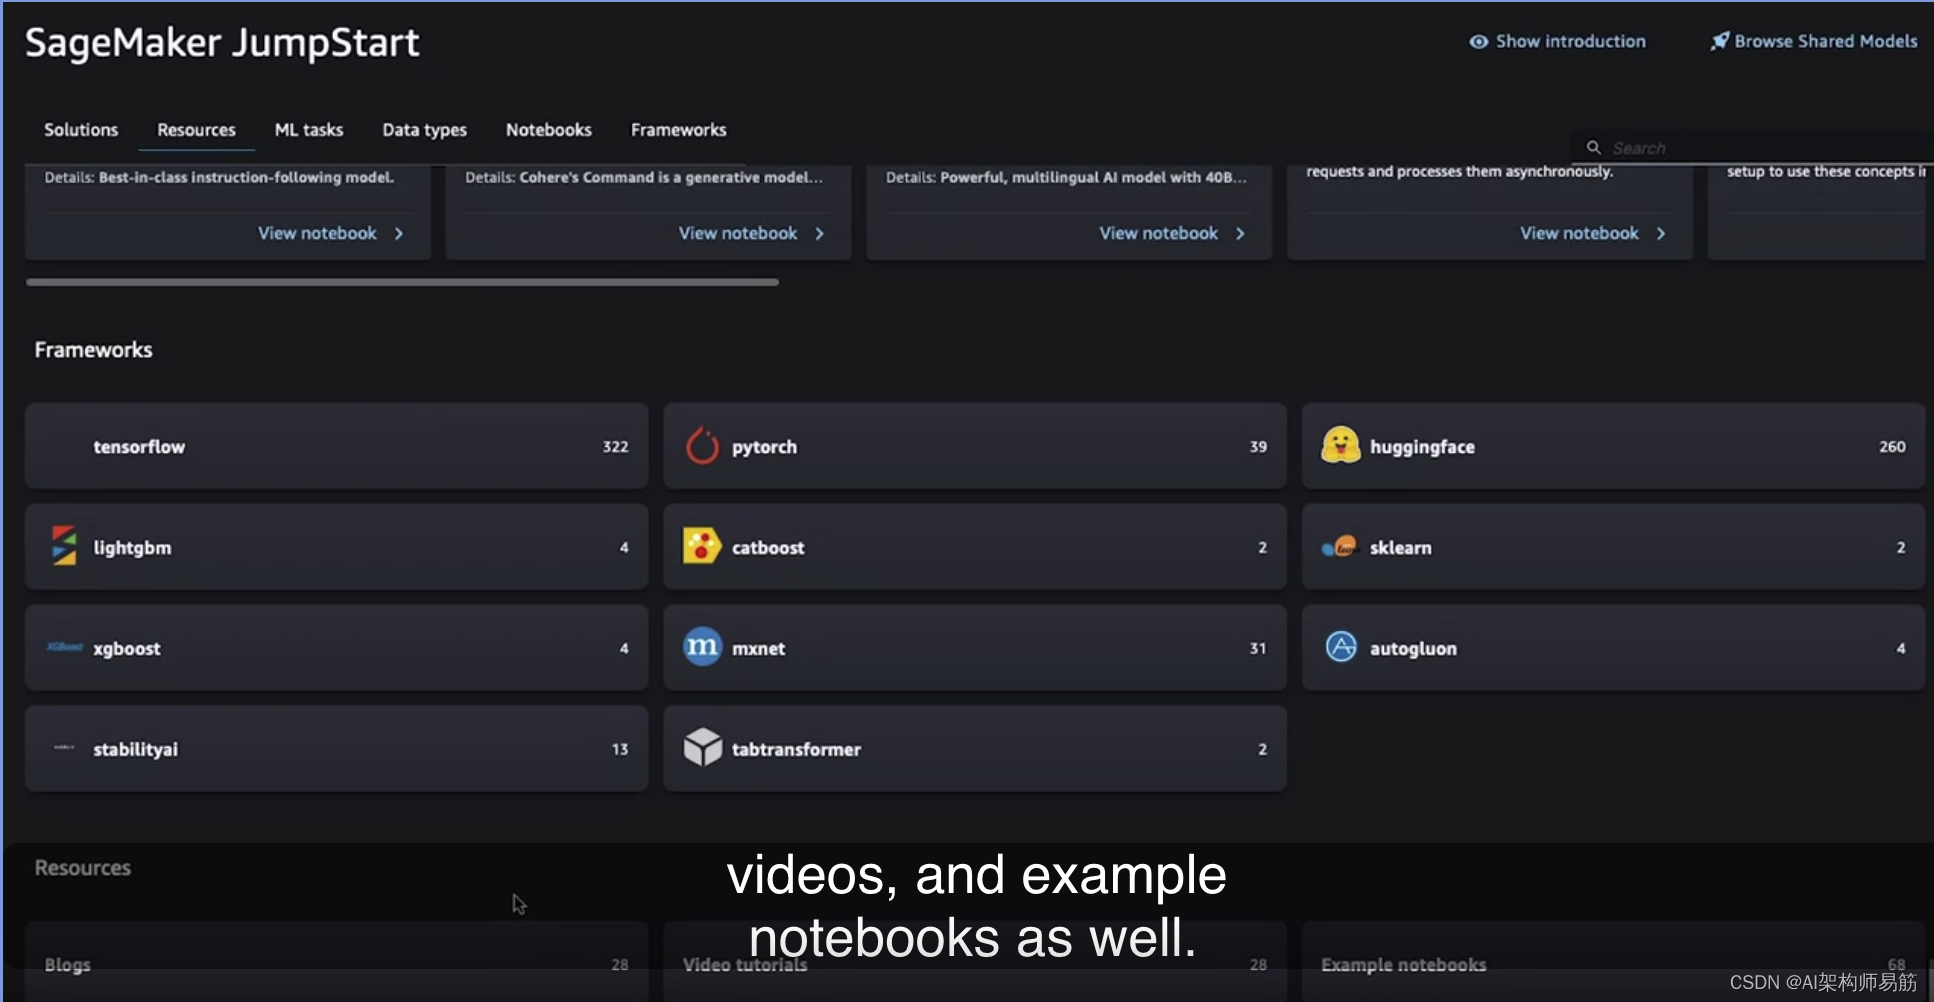Open the Solutions tab

pos(81,130)
